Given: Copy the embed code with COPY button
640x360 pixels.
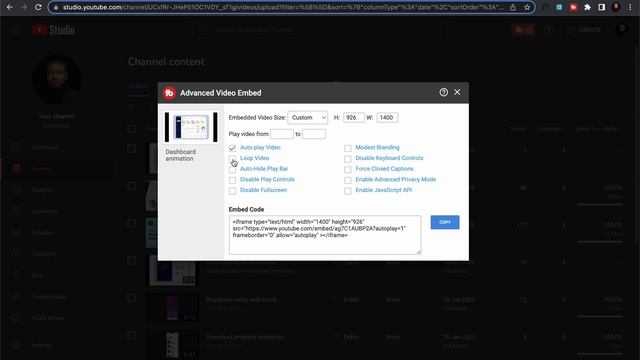Looking at the screenshot, I should 445,222.
